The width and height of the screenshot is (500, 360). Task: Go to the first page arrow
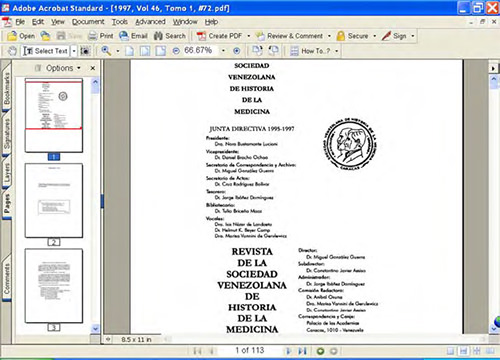point(198,351)
